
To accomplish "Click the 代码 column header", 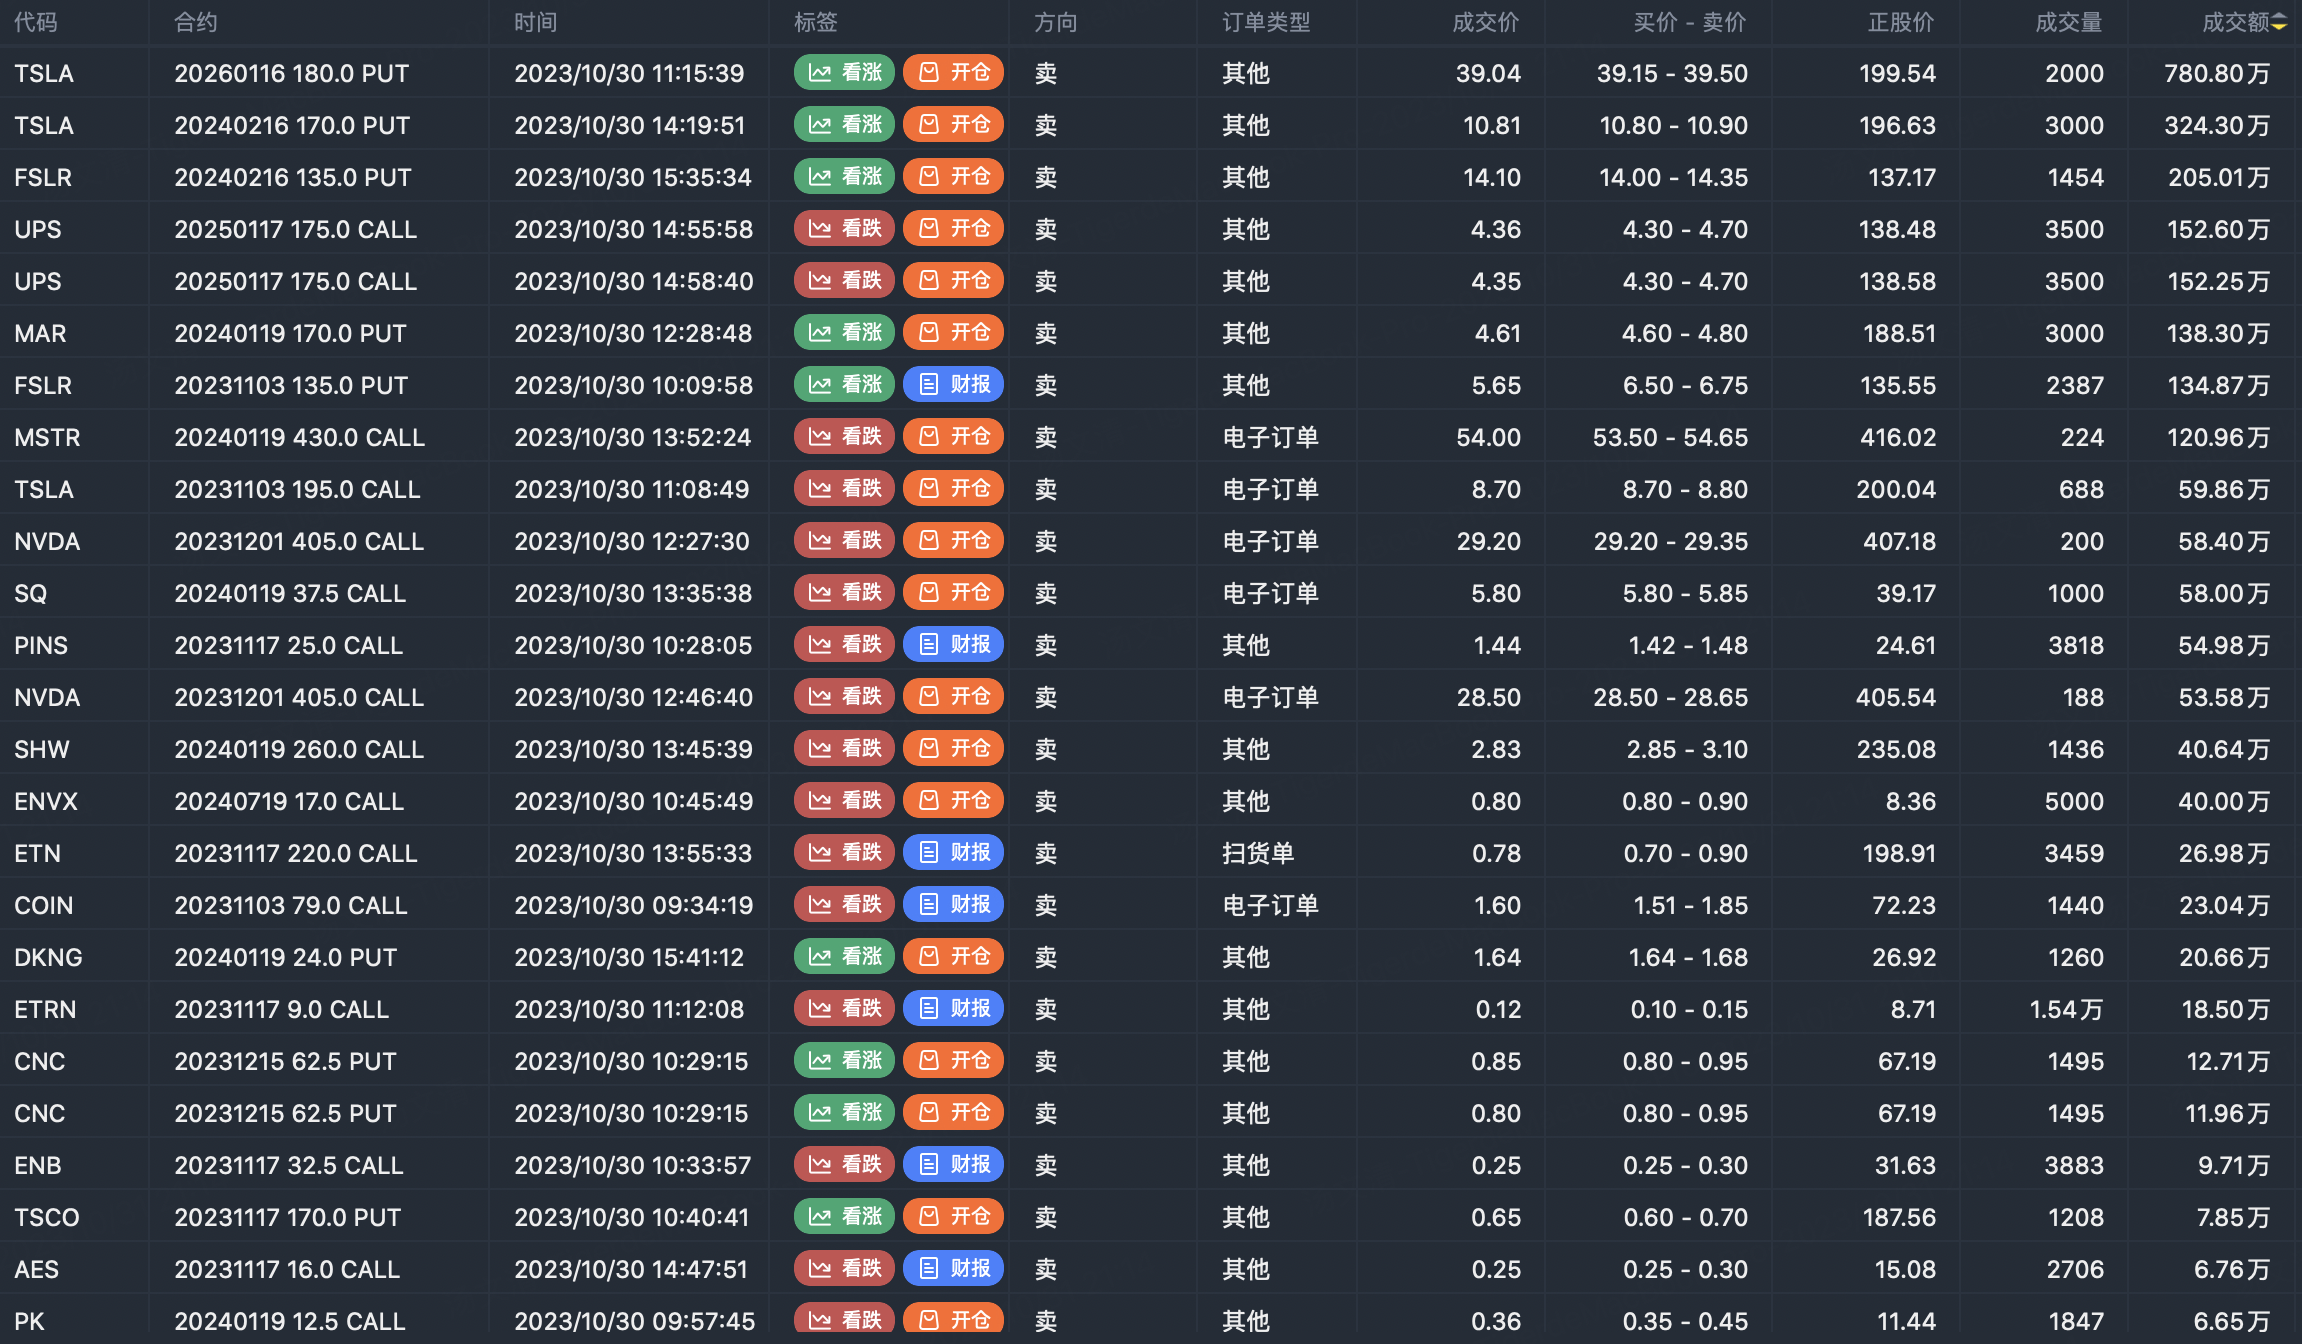I will pos(36,23).
